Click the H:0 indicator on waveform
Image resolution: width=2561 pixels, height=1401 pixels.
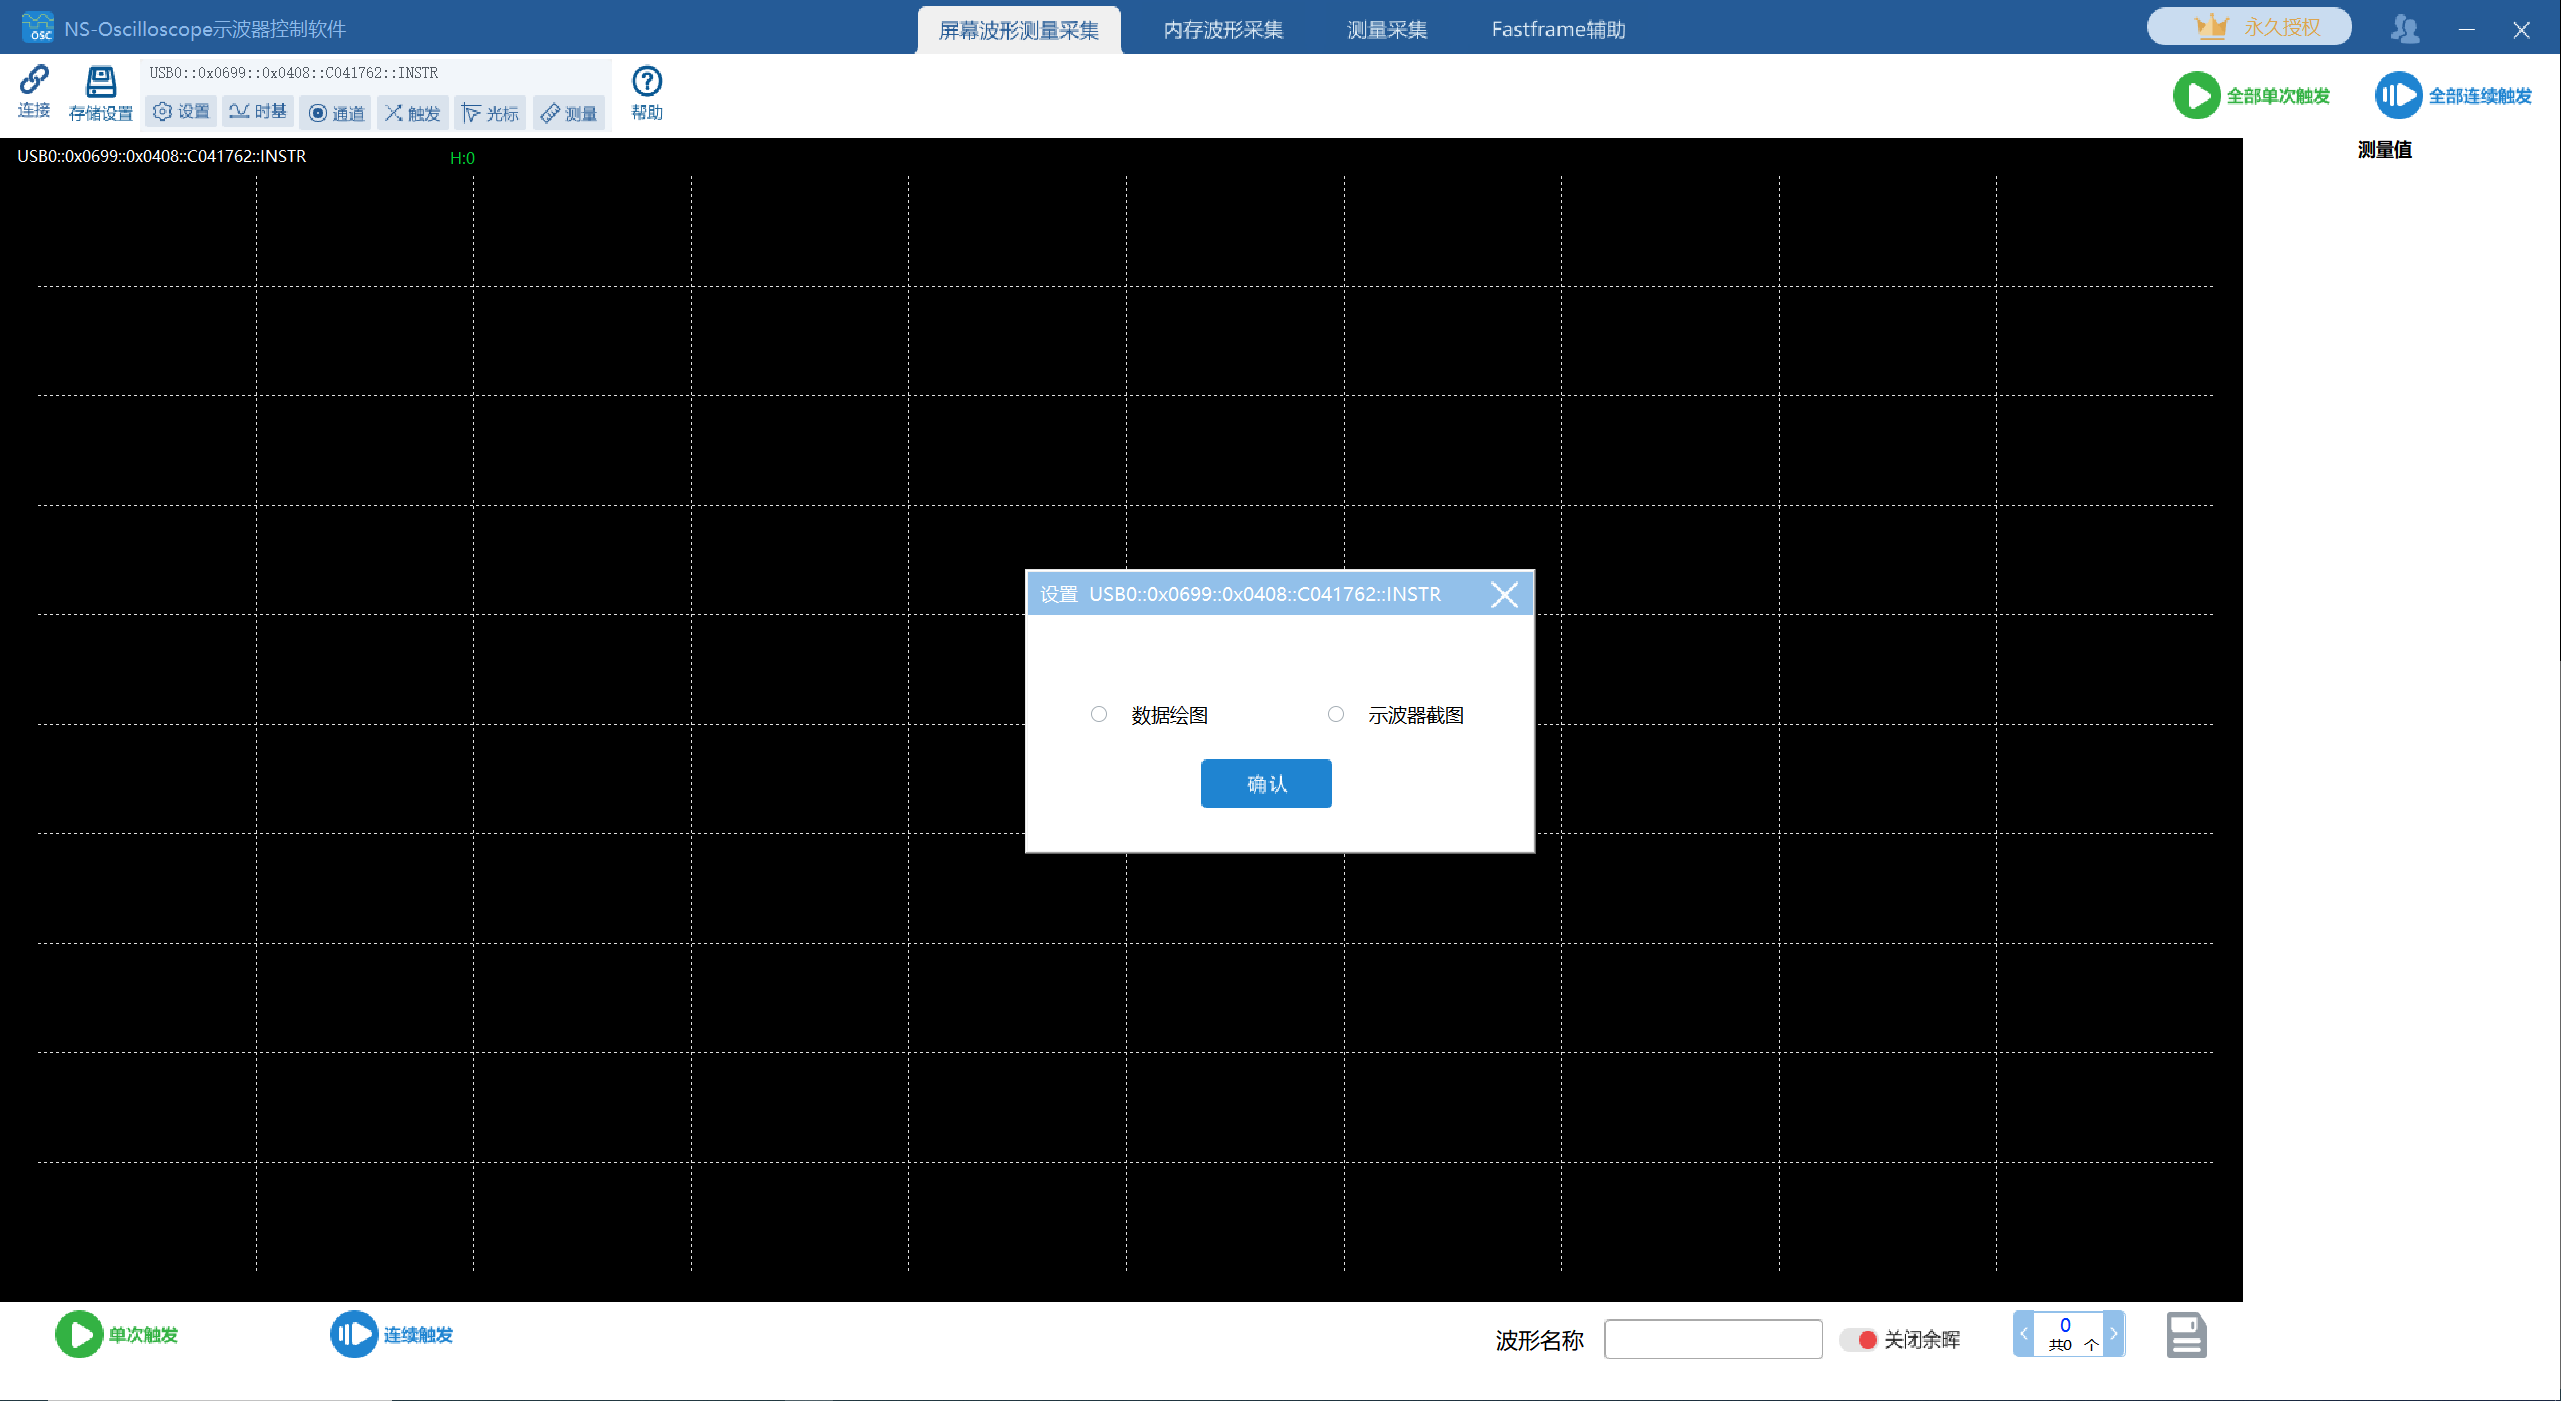462,158
